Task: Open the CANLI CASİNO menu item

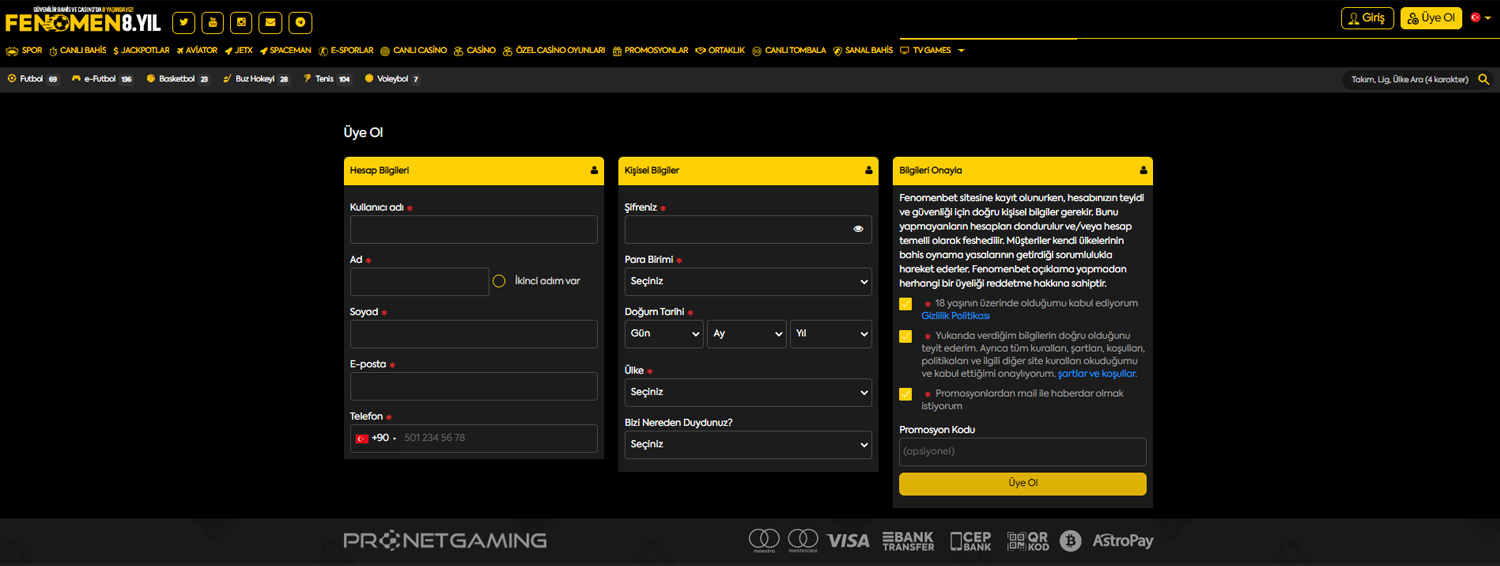Action: [413, 50]
